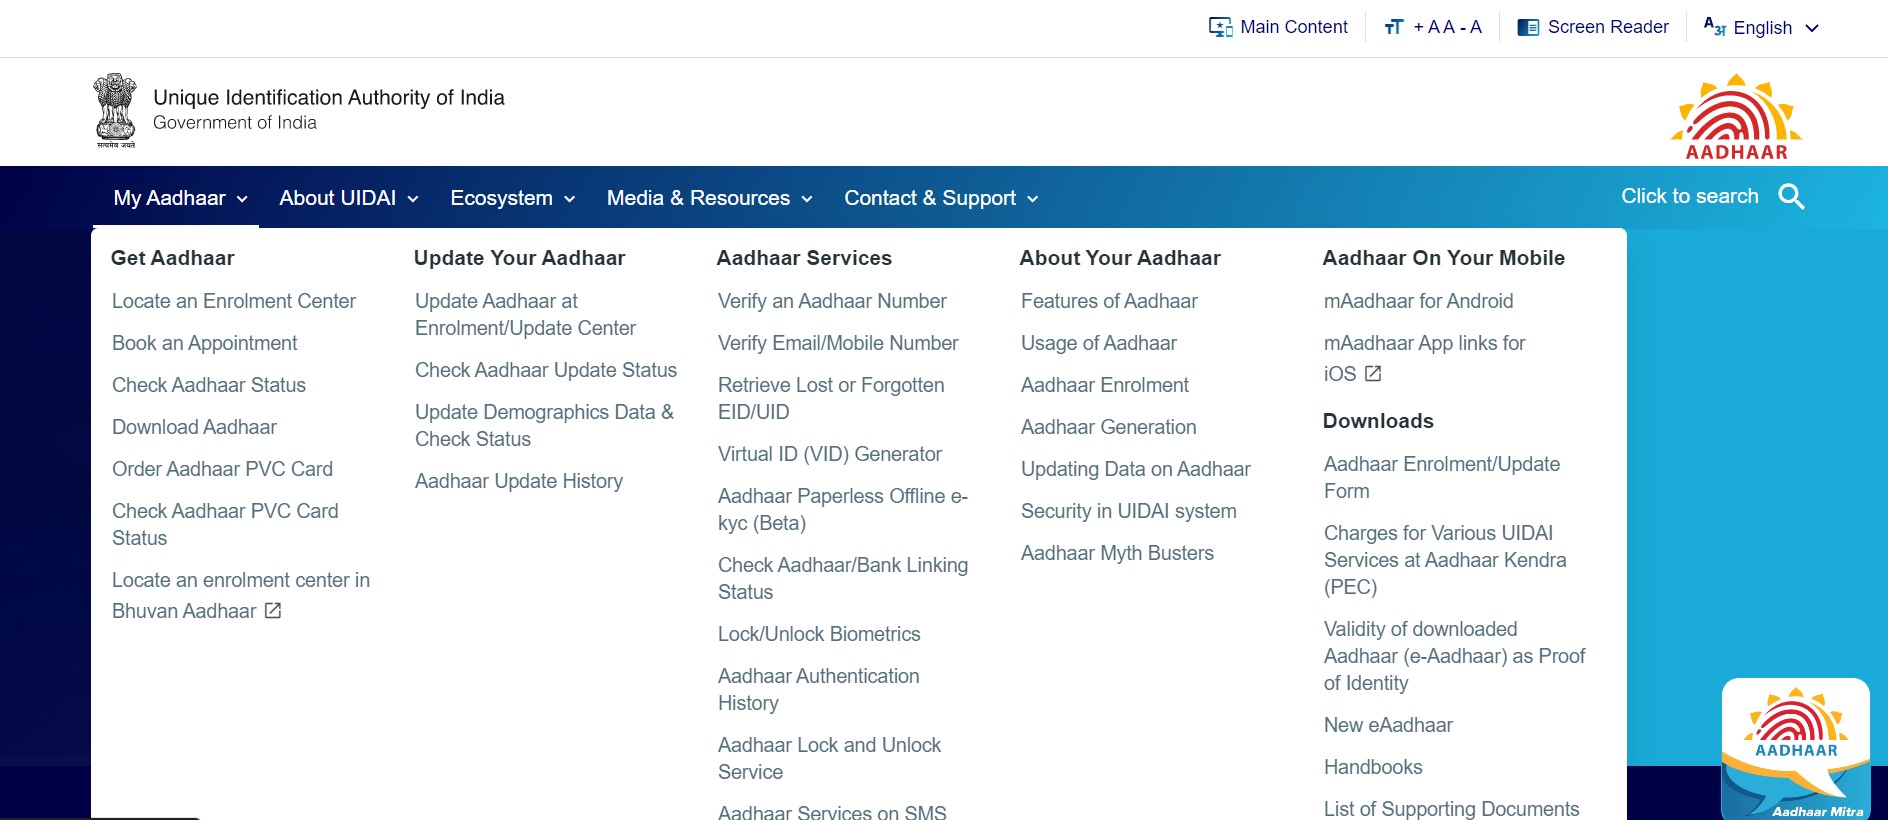This screenshot has height=820, width=1888.
Task: Click the Click to search field
Action: pyautogui.click(x=1689, y=196)
